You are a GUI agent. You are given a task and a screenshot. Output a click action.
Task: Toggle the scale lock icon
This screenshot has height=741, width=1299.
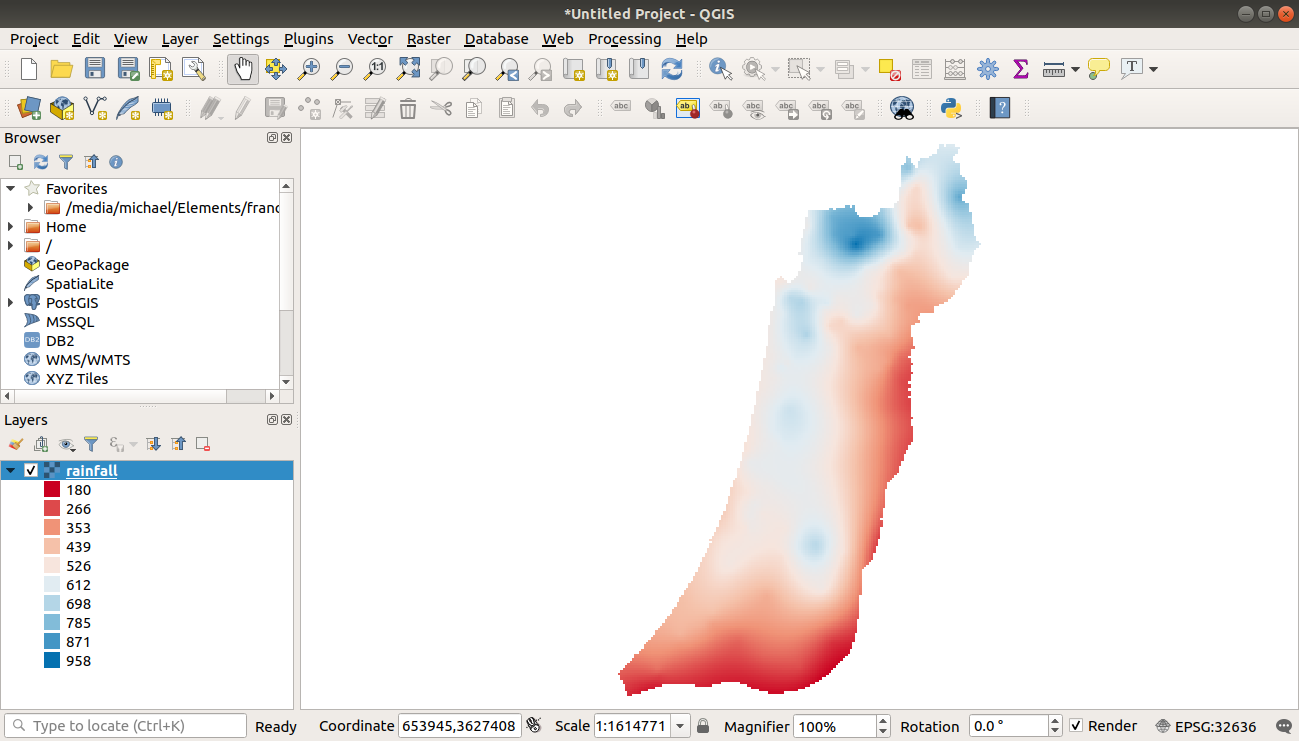[x=703, y=726]
